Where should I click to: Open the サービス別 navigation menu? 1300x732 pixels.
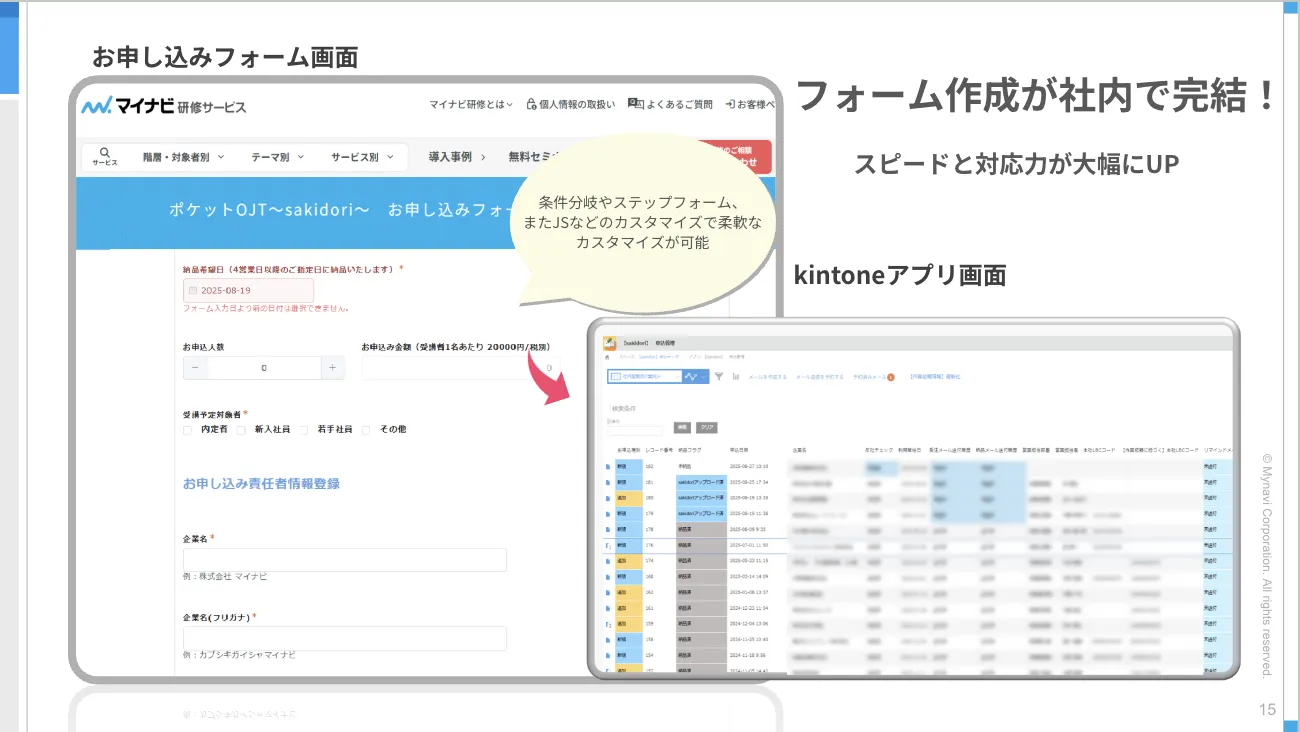click(362, 157)
